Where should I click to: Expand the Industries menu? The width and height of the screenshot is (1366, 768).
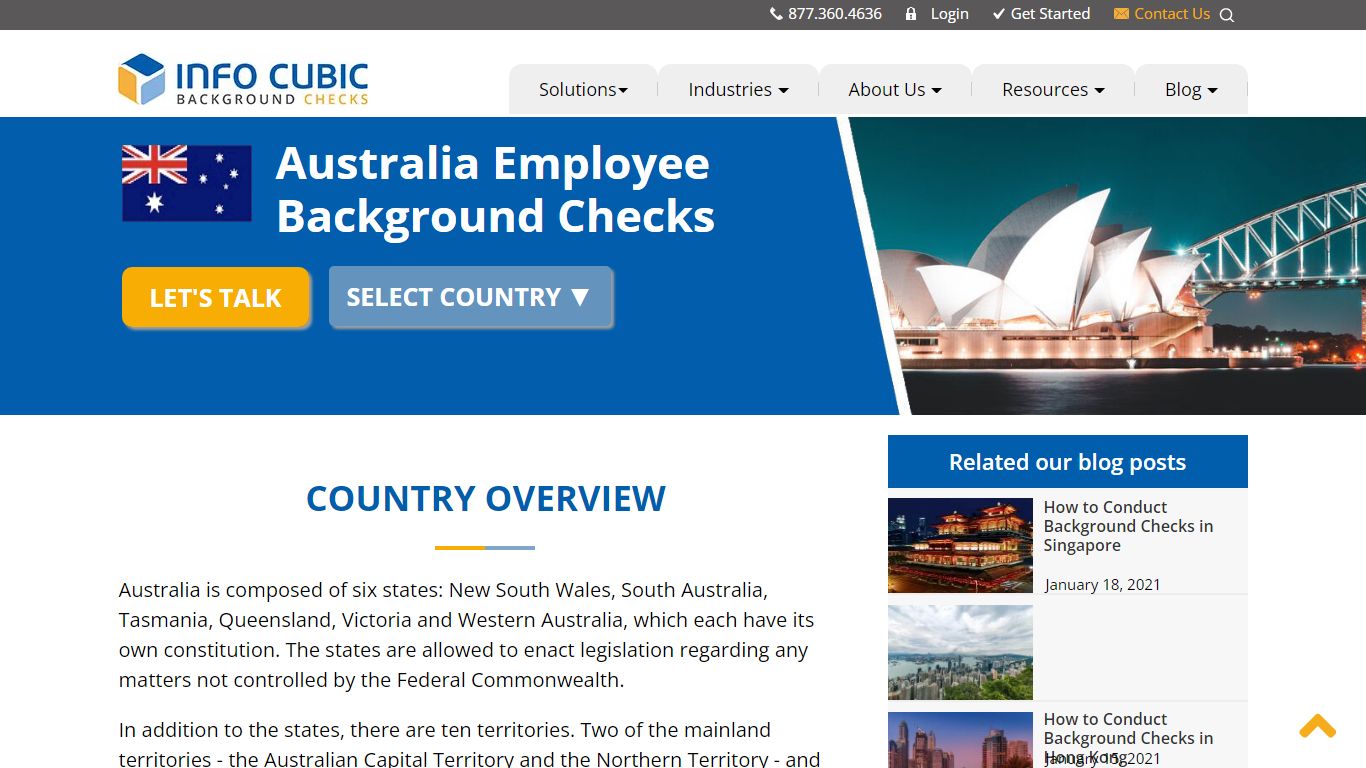(x=738, y=89)
